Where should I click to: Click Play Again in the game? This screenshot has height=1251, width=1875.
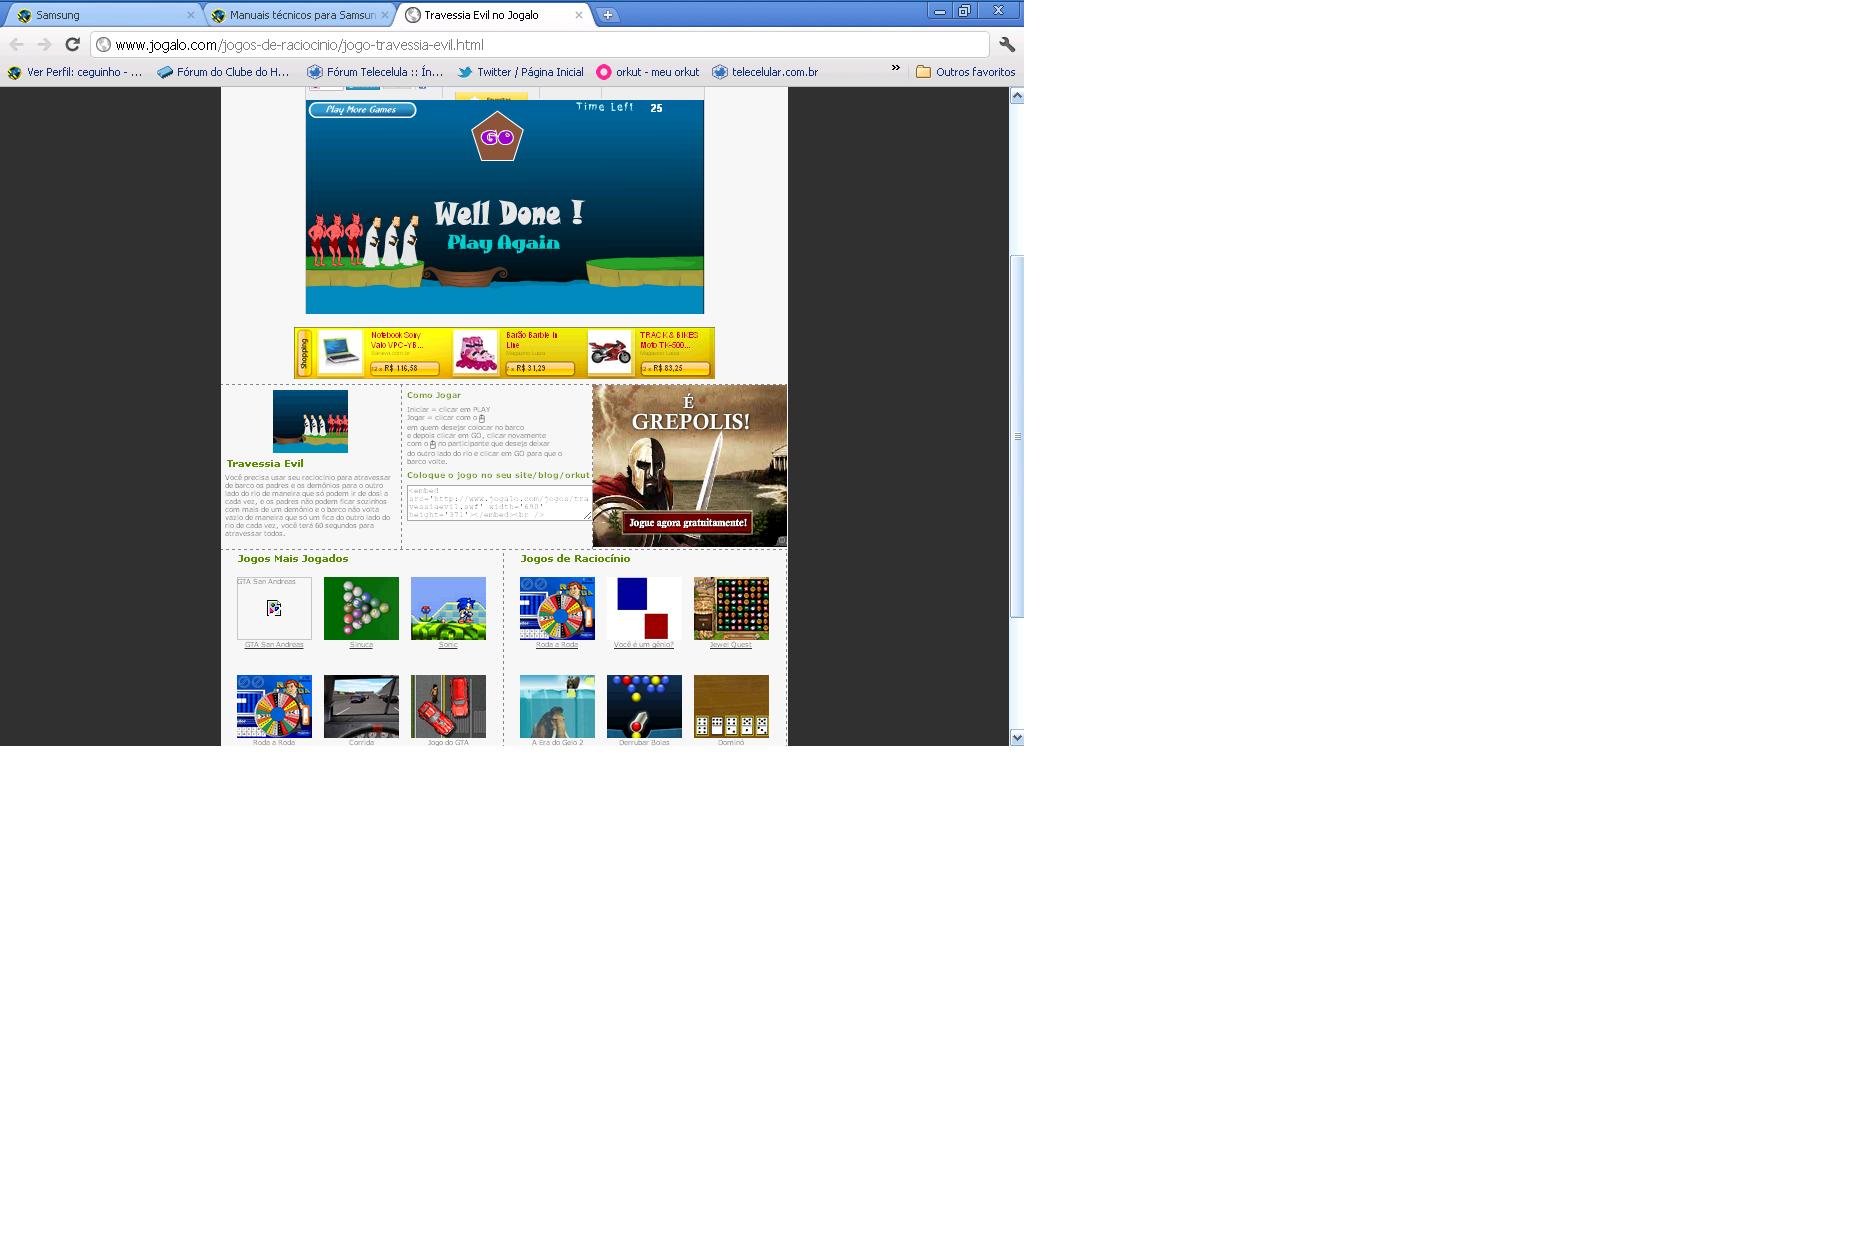pyautogui.click(x=503, y=243)
